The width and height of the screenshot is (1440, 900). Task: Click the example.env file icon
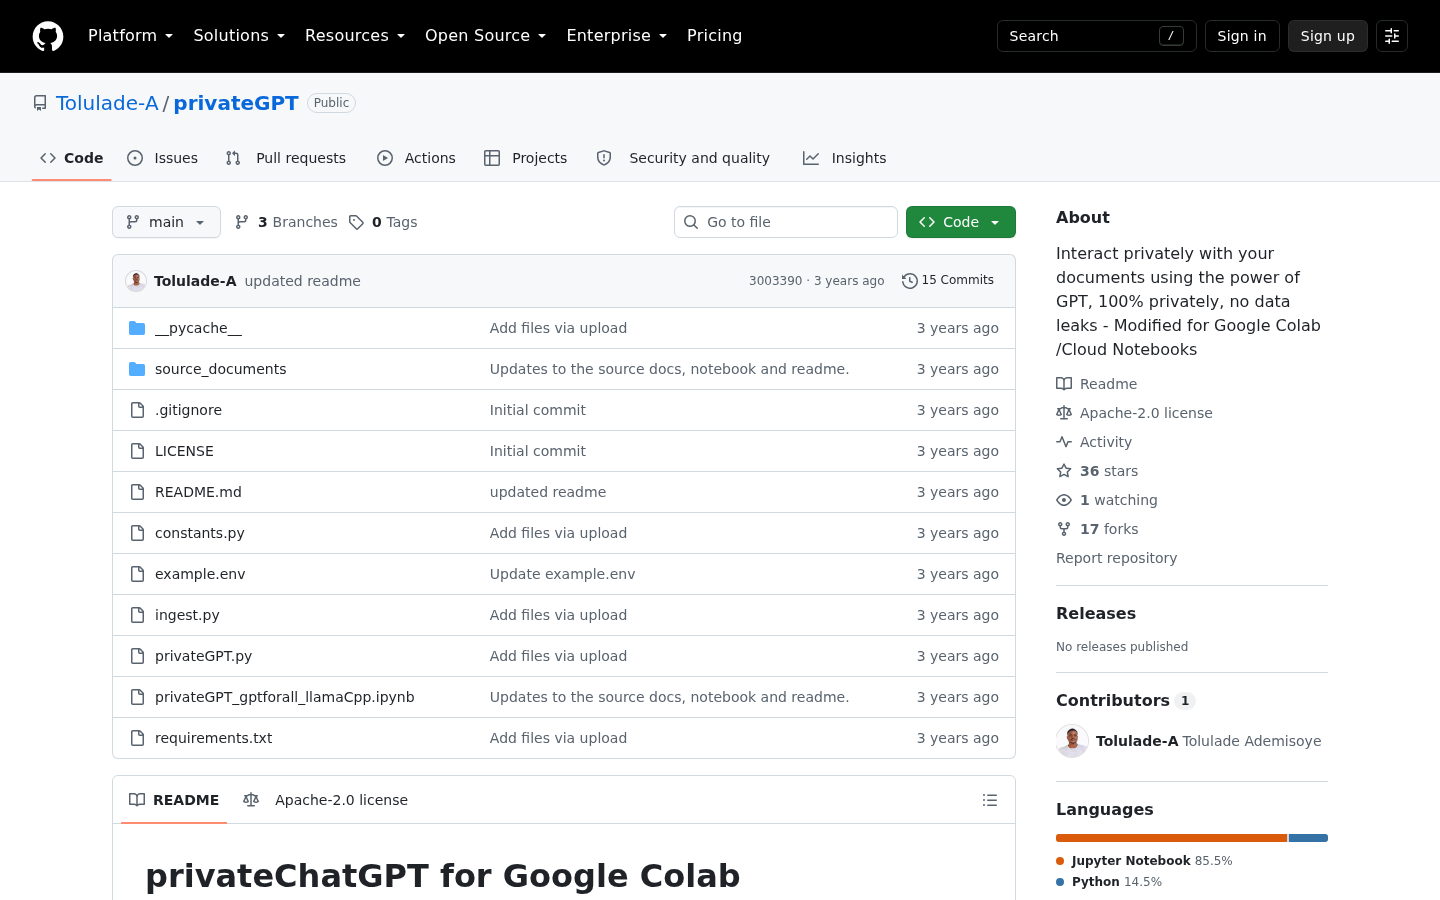click(x=137, y=574)
